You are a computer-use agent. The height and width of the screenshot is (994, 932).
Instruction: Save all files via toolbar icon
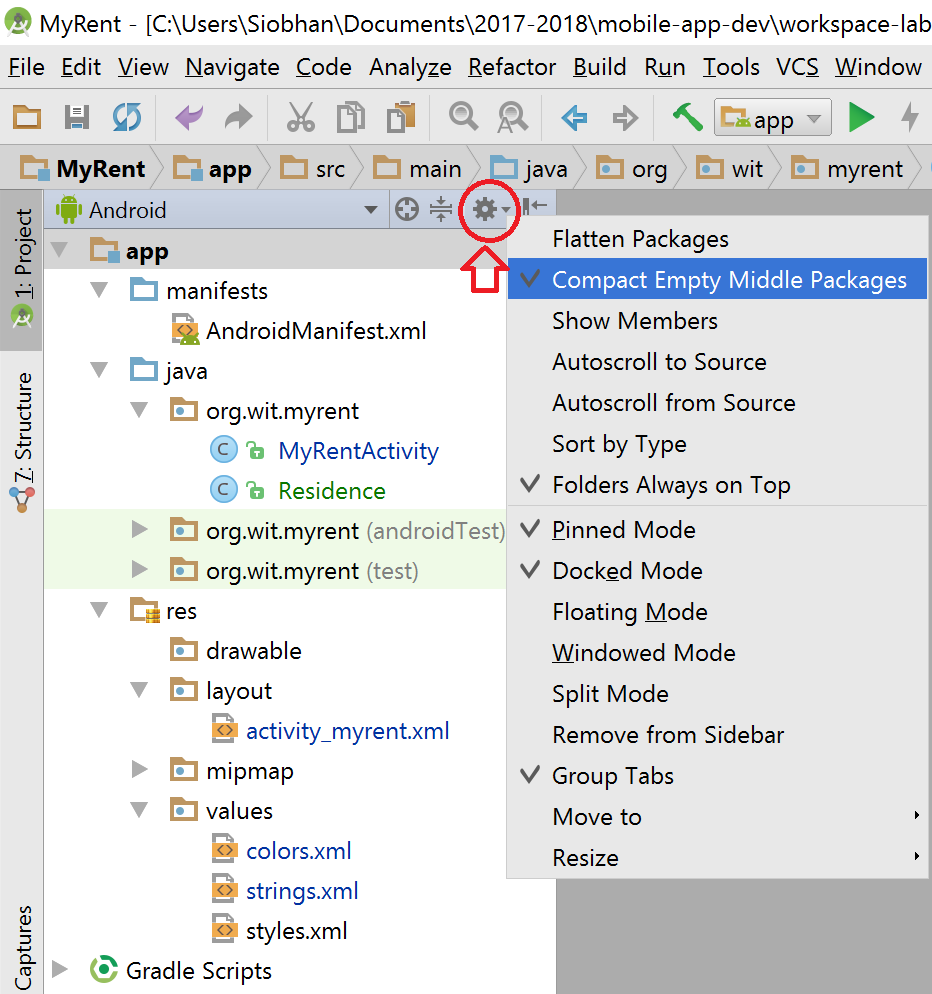click(76, 117)
